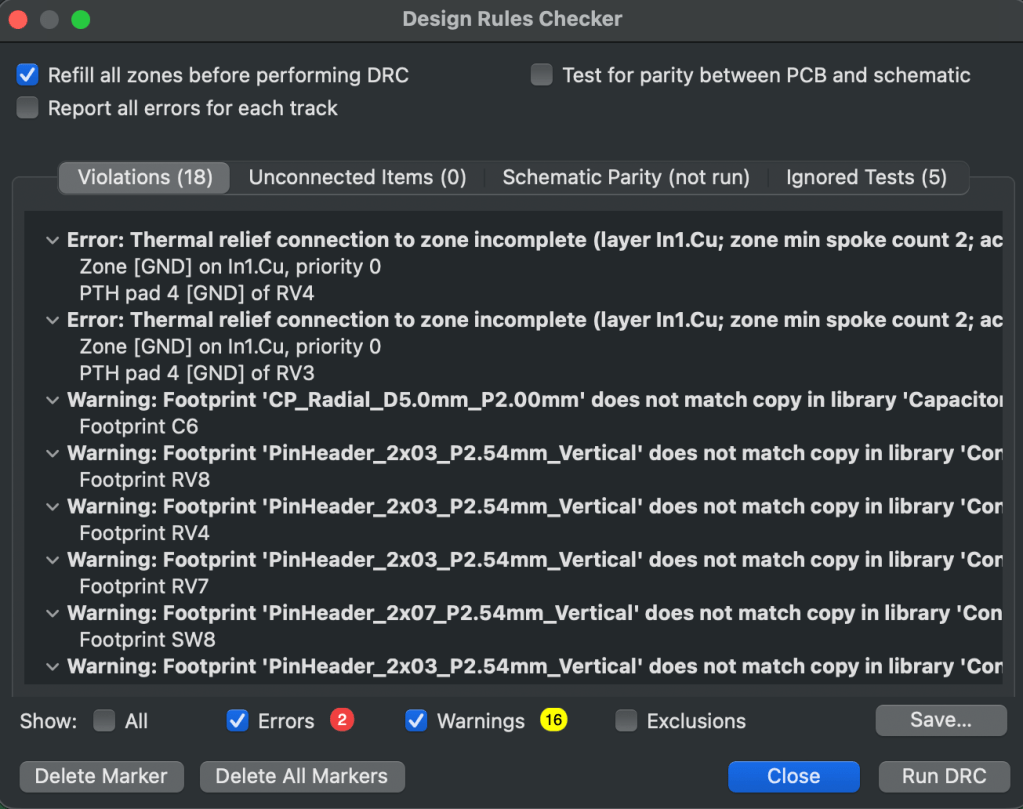The width and height of the screenshot is (1023, 809).
Task: Enable the Exclusions filter checkbox
Action: coord(626,721)
